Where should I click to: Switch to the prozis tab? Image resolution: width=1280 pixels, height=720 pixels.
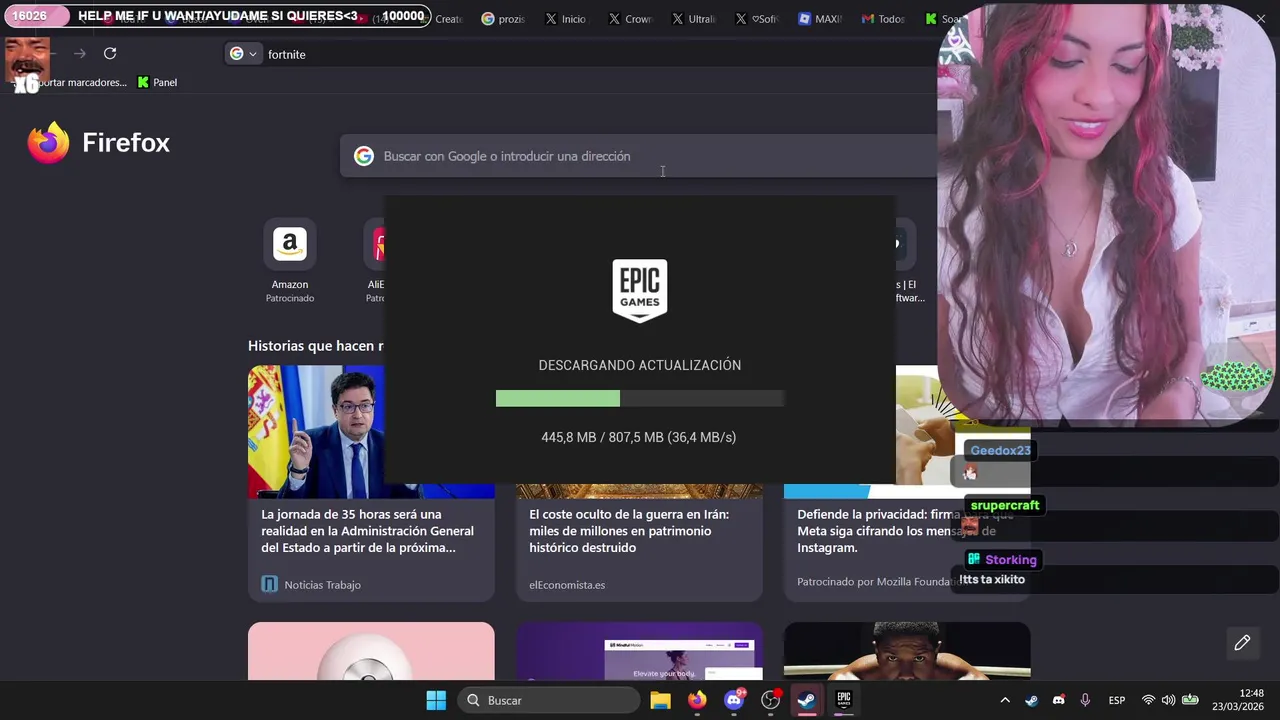pos(503,19)
